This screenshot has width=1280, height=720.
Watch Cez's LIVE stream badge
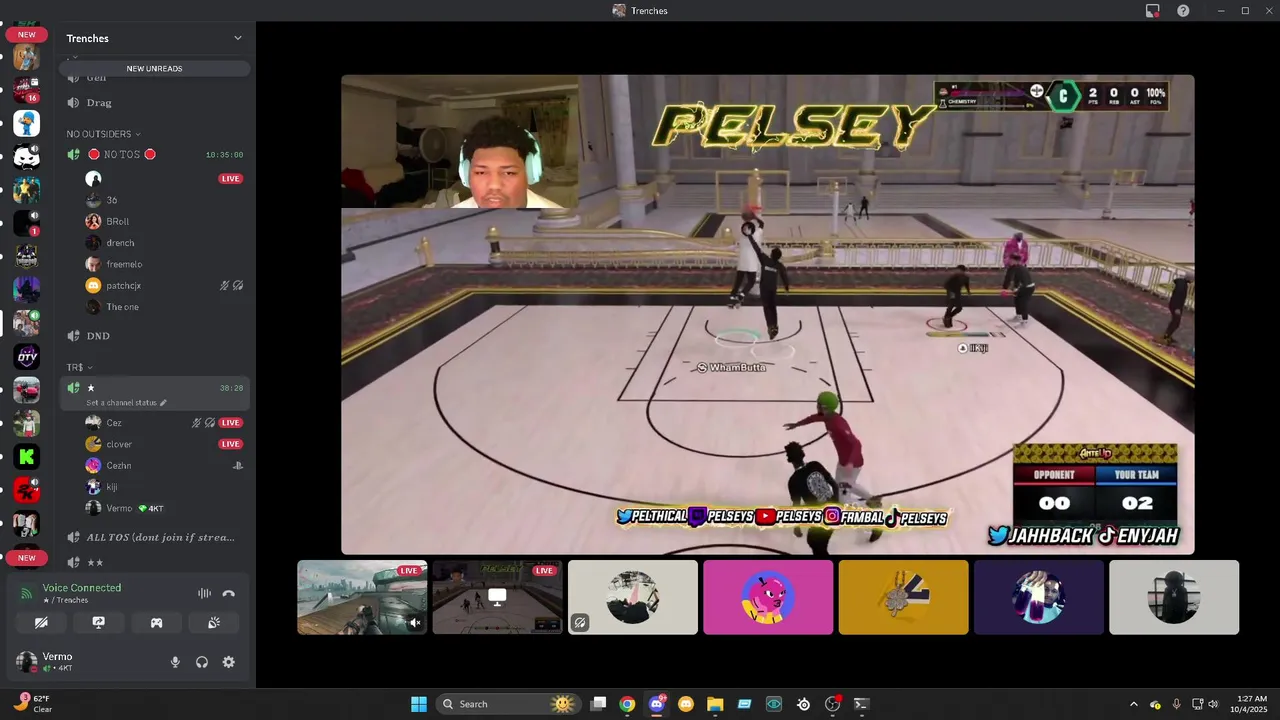(x=231, y=423)
